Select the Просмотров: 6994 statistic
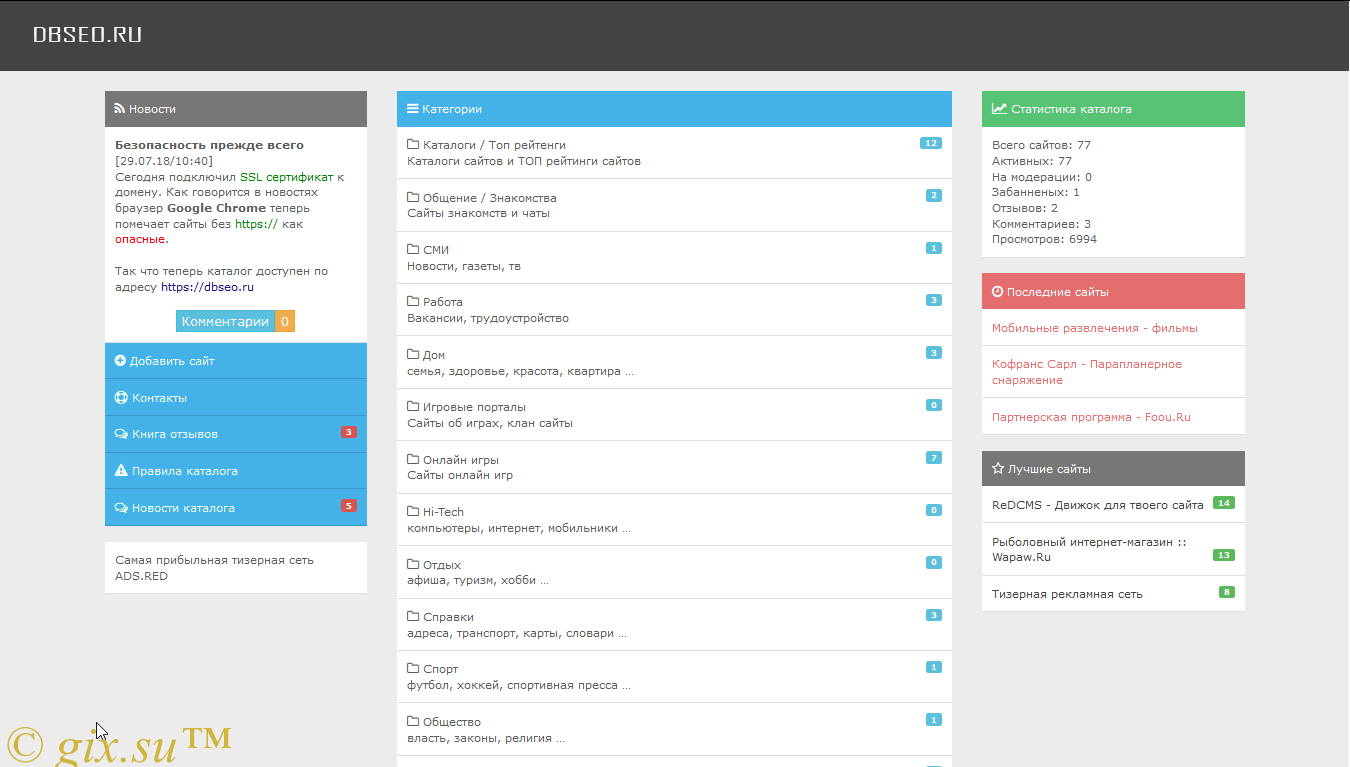Viewport: 1350px width, 767px height. click(1044, 239)
